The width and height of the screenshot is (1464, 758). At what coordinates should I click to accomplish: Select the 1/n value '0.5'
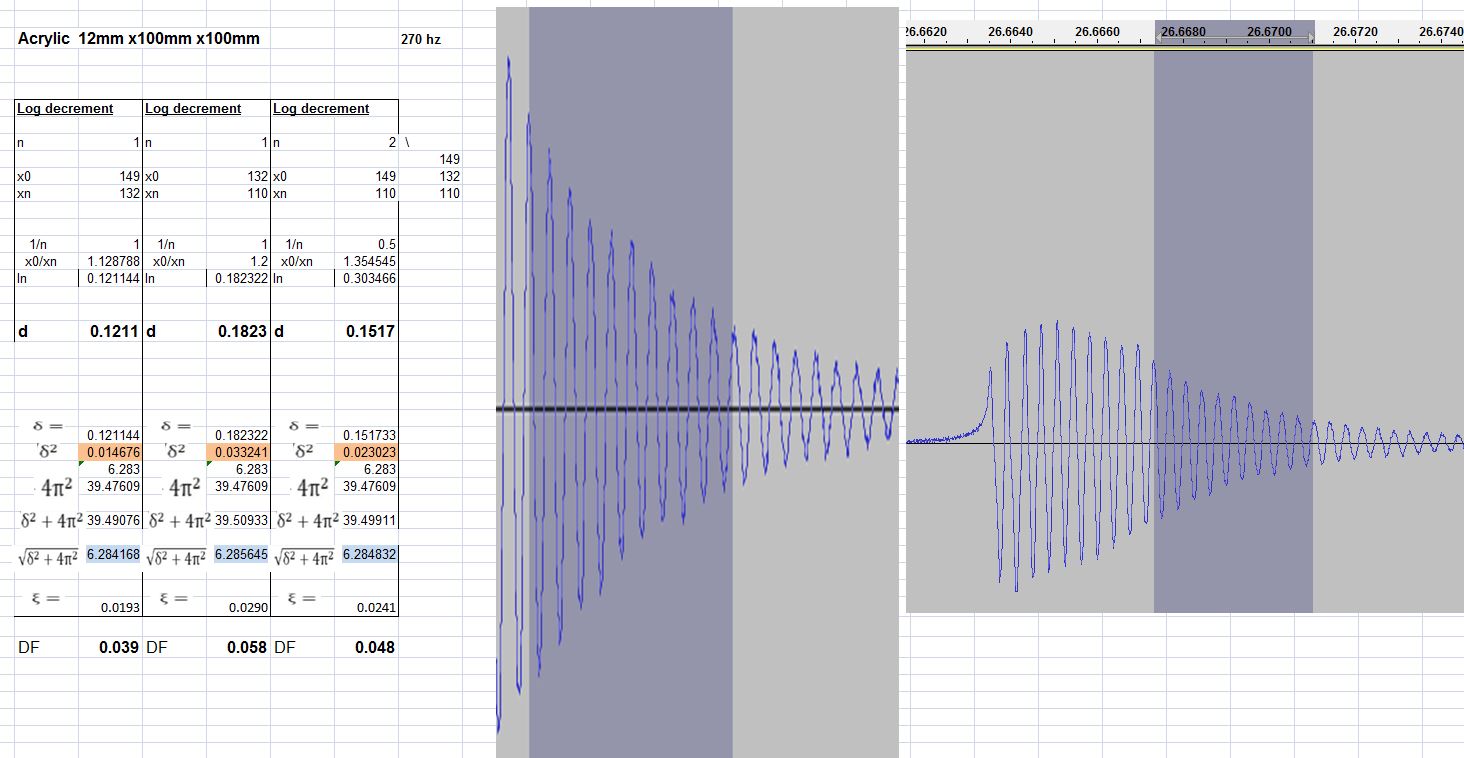(385, 244)
